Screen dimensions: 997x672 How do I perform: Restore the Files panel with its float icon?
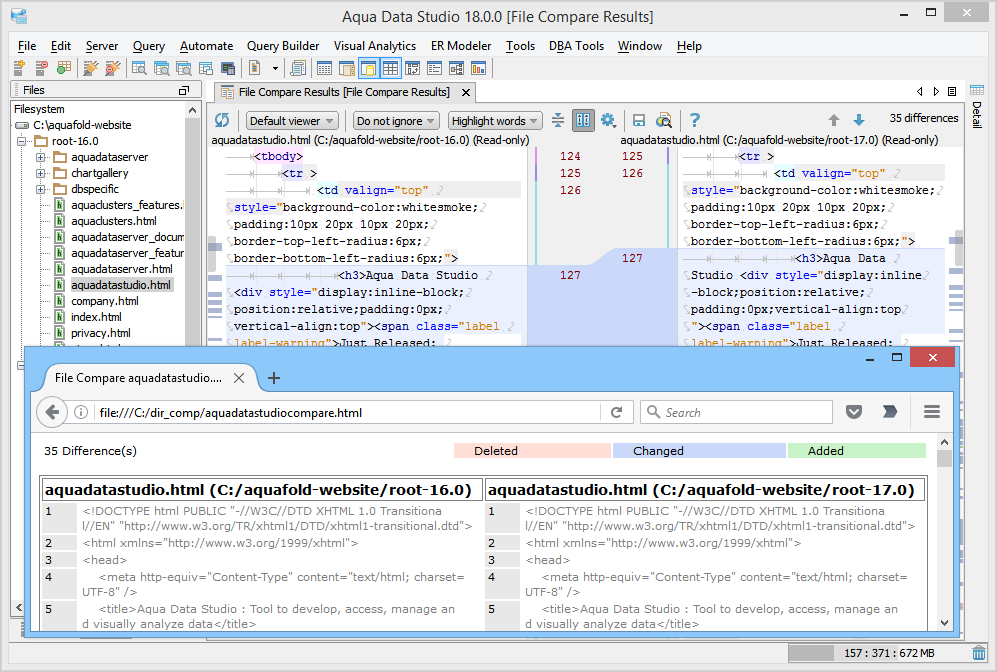(x=184, y=90)
